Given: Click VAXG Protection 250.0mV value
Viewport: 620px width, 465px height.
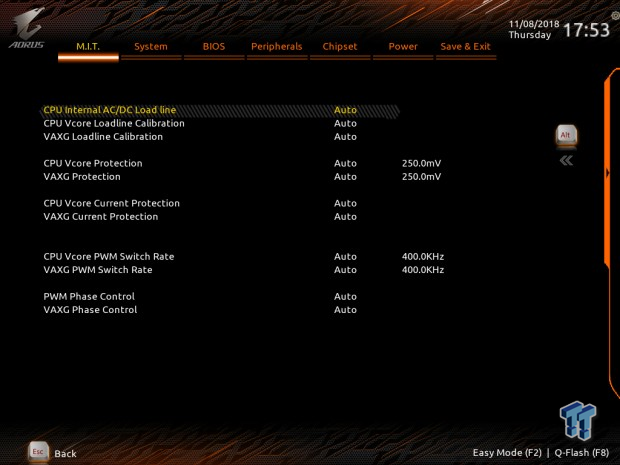Looking at the screenshot, I should pos(422,177).
